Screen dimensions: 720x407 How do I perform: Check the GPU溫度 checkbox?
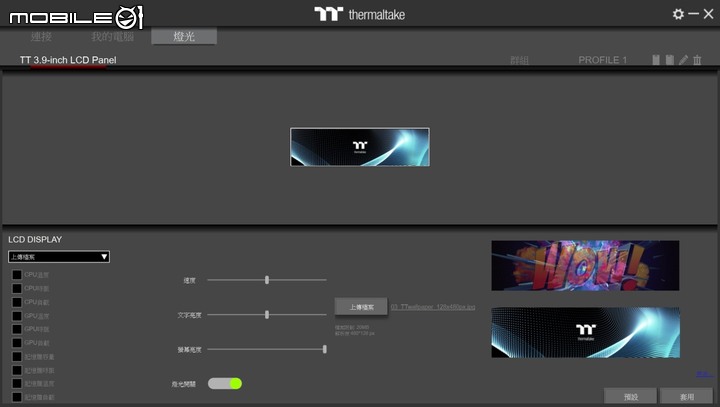coord(17,316)
